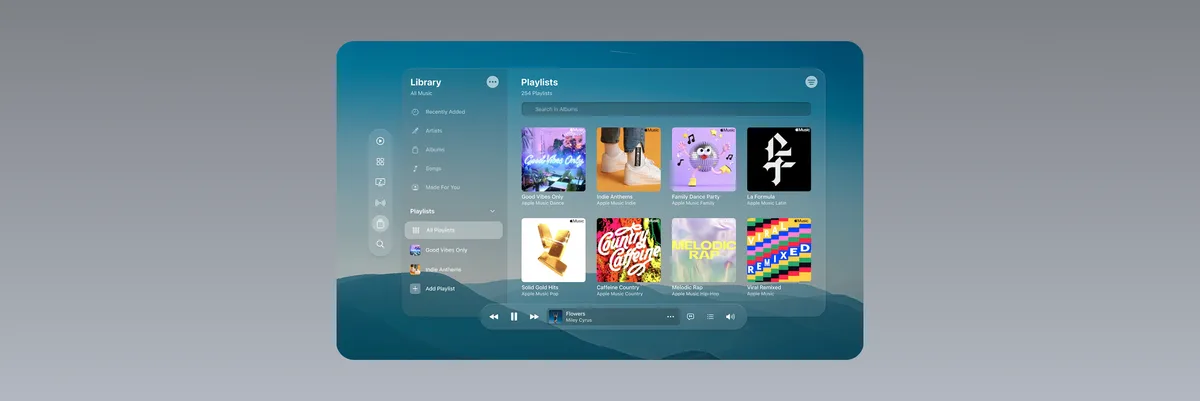The height and width of the screenshot is (401, 1200).
Task: Open more options for the Flowers track
Action: click(x=671, y=316)
